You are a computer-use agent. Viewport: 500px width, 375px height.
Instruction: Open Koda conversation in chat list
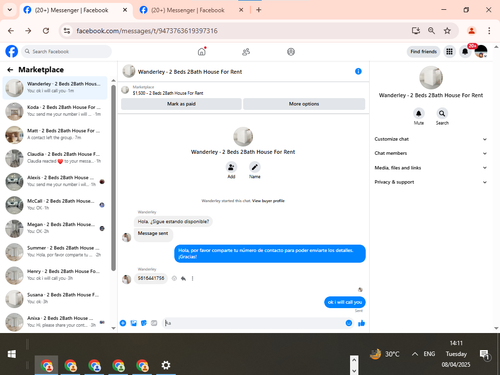[x=55, y=111]
